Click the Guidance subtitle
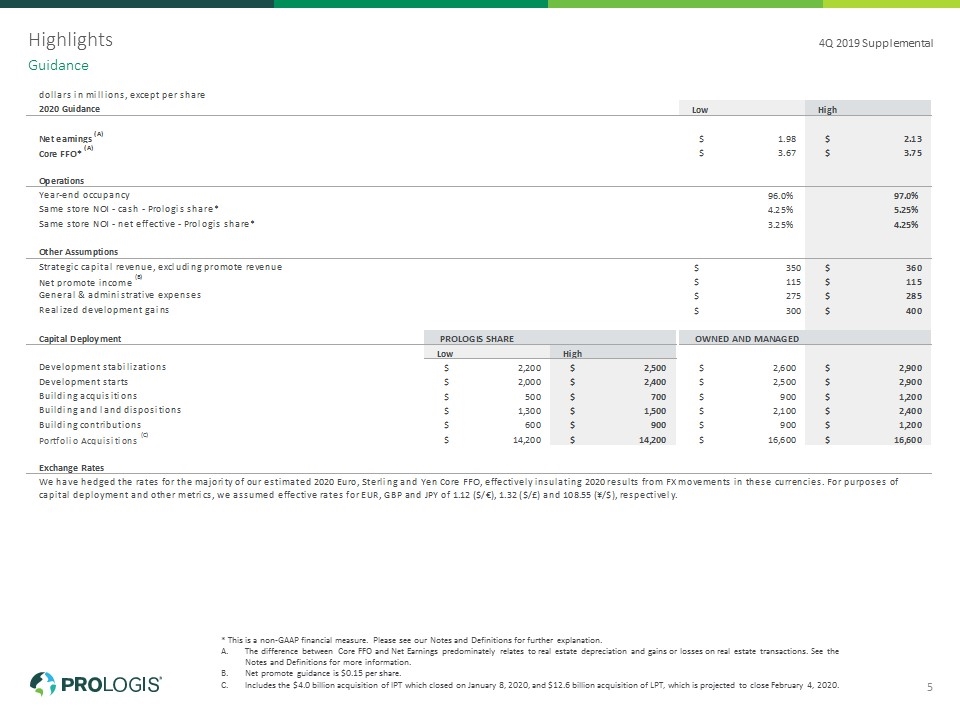Image resolution: width=960 pixels, height=720 pixels. pyautogui.click(x=58, y=66)
